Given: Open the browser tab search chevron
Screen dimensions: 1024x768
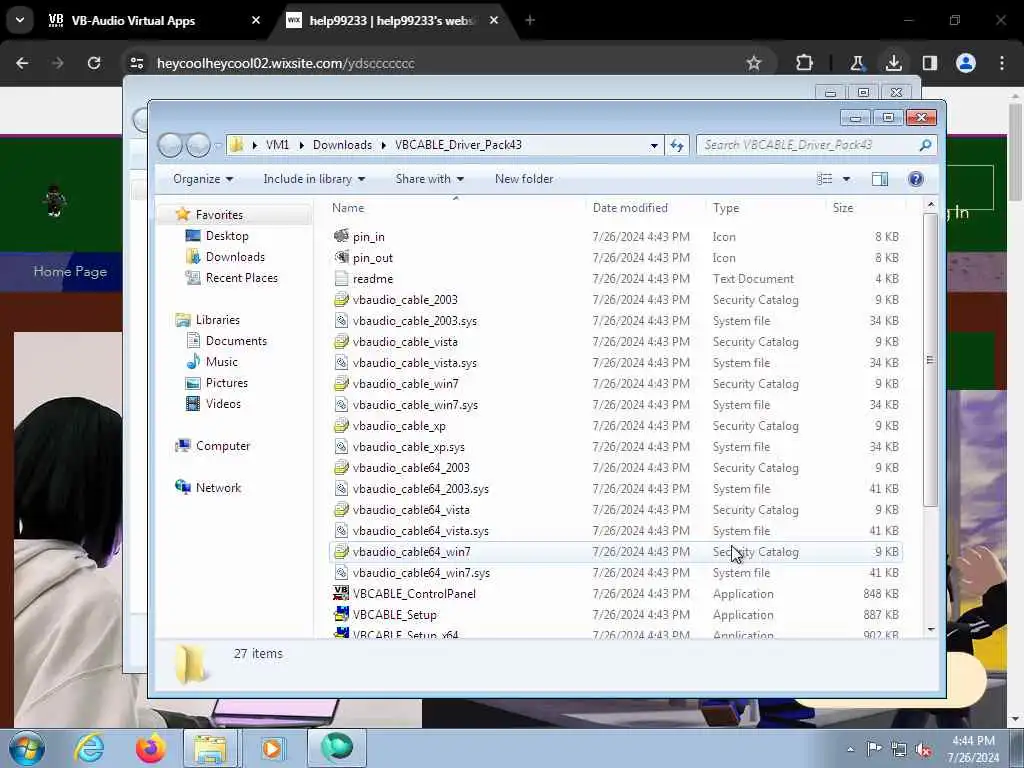Looking at the screenshot, I should coord(20,20).
